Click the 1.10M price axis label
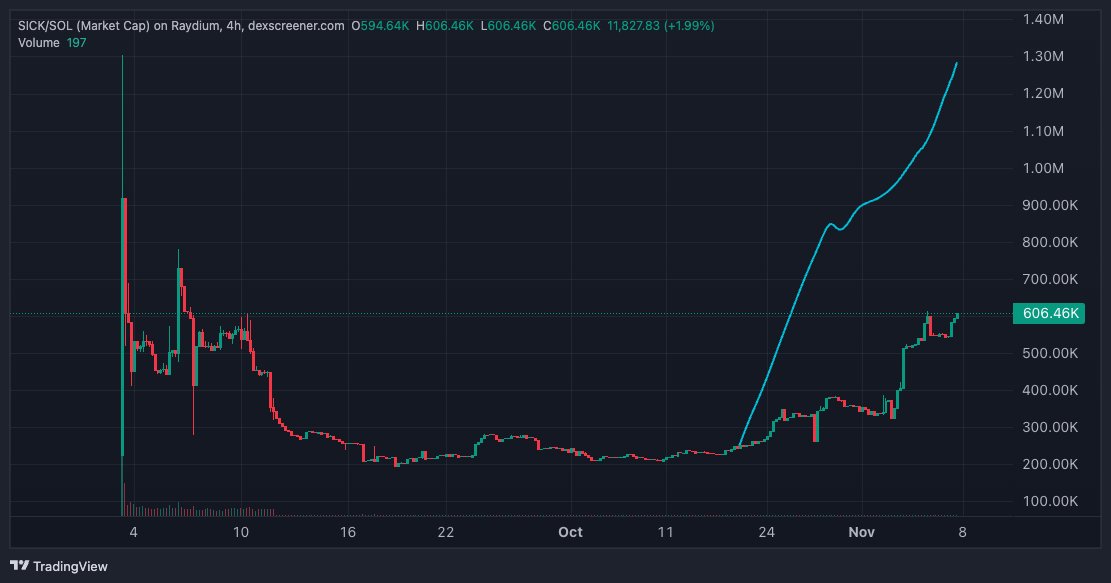Viewport: 1111px width, 583px height. pos(1043,130)
